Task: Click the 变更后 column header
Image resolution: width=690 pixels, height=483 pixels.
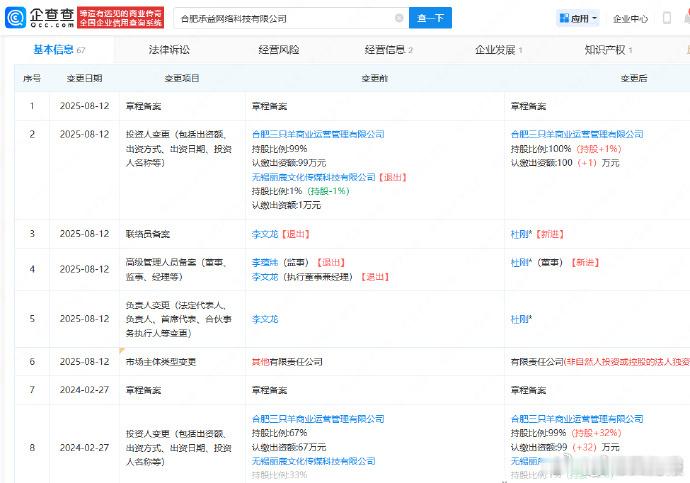Action: tap(634, 78)
